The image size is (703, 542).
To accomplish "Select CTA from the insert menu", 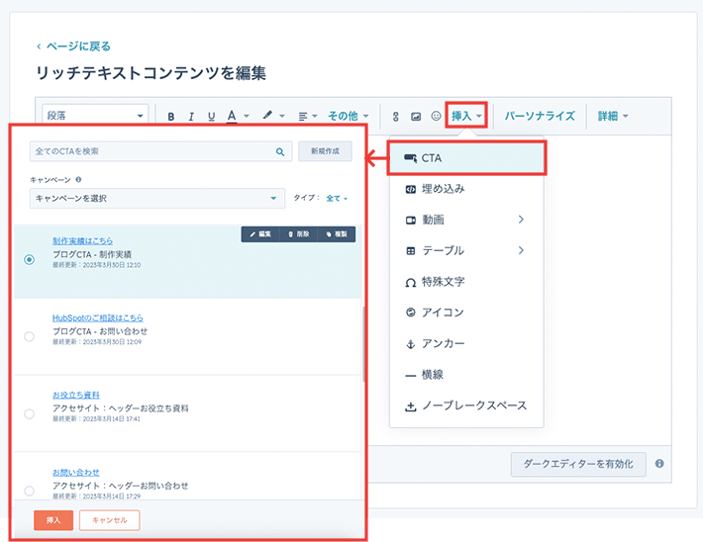I will click(x=467, y=158).
